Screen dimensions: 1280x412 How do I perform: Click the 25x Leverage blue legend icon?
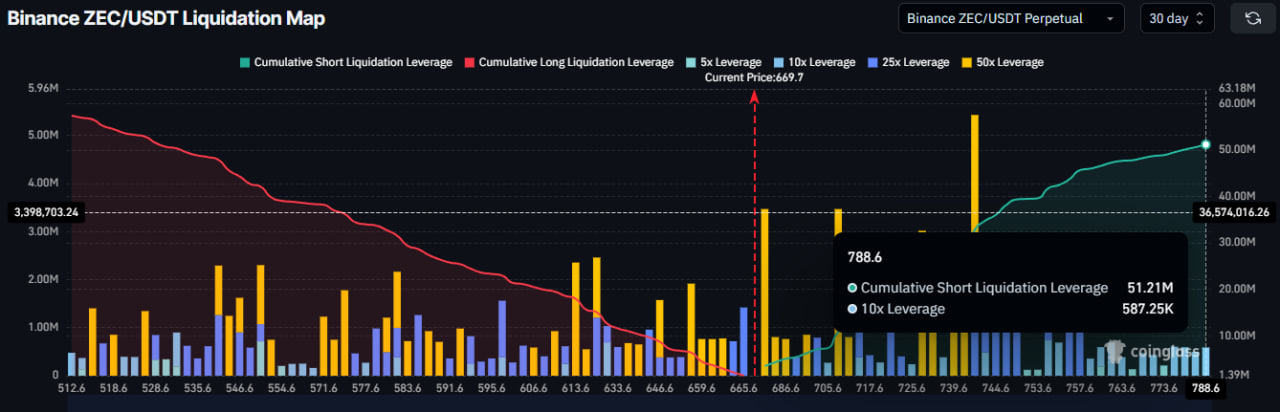click(x=874, y=62)
